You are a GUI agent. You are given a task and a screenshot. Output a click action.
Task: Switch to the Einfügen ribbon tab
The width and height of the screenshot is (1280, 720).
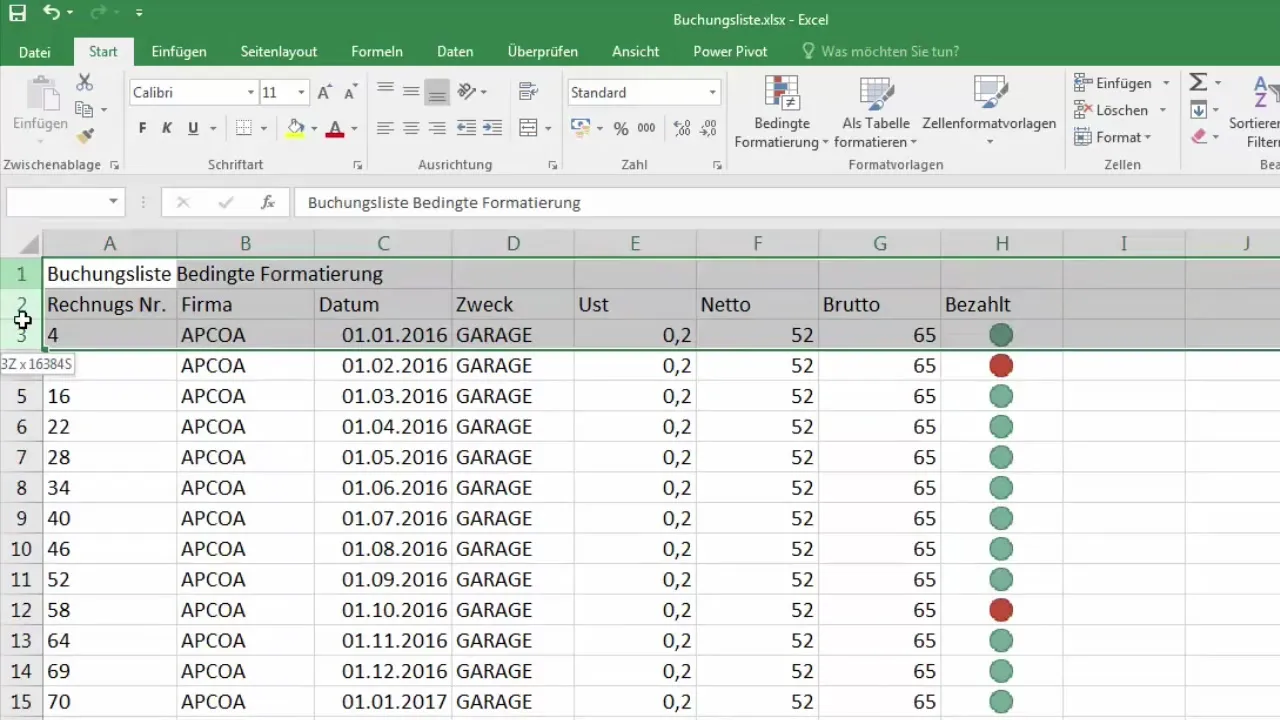coord(179,52)
